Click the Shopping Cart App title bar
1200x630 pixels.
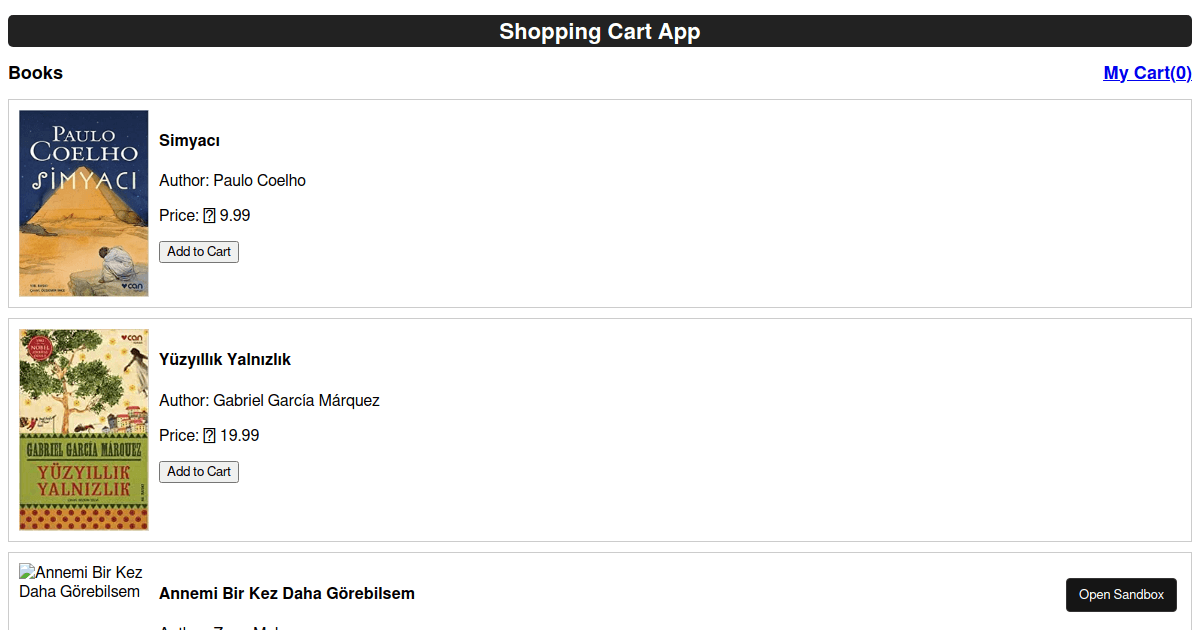pyautogui.click(x=600, y=31)
